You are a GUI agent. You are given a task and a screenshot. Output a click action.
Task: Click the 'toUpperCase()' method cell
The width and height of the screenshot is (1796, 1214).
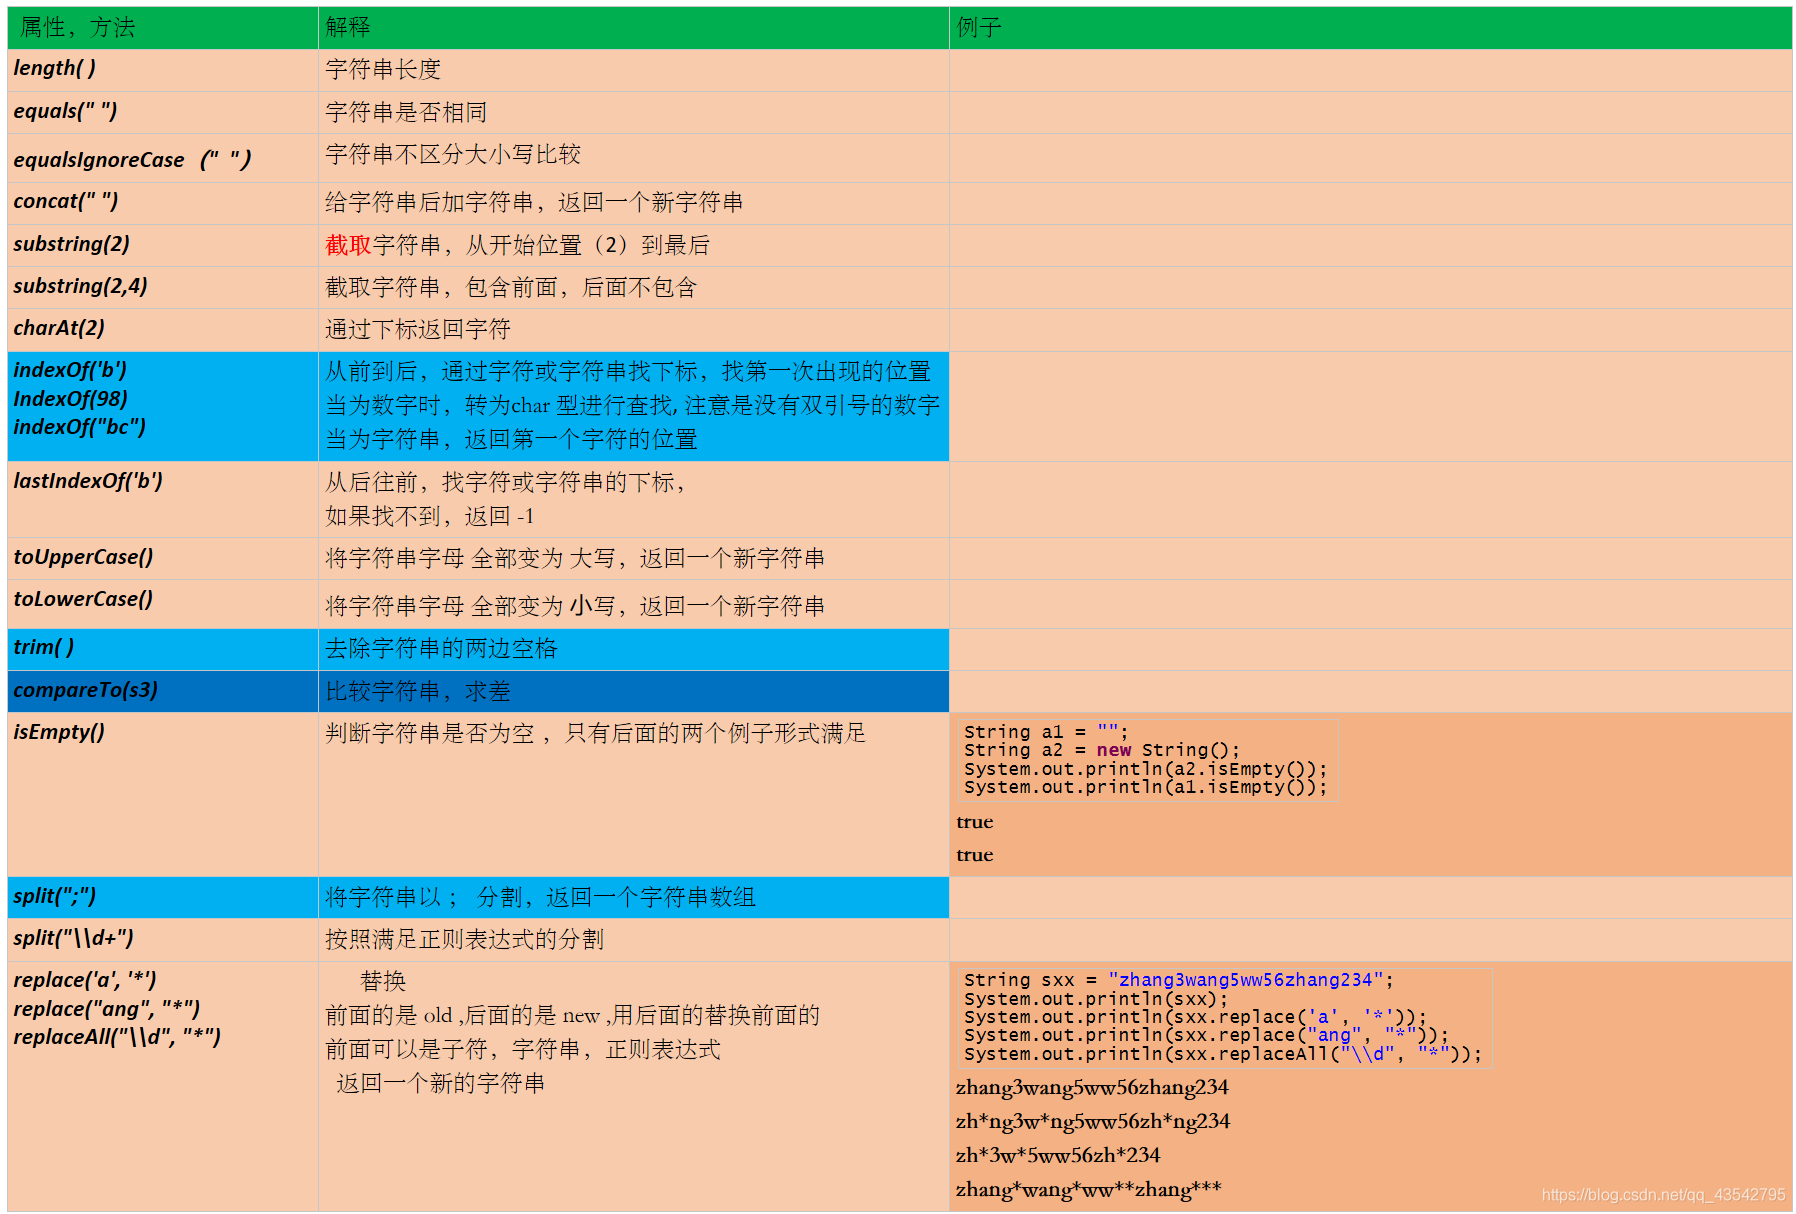pyautogui.click(x=163, y=558)
